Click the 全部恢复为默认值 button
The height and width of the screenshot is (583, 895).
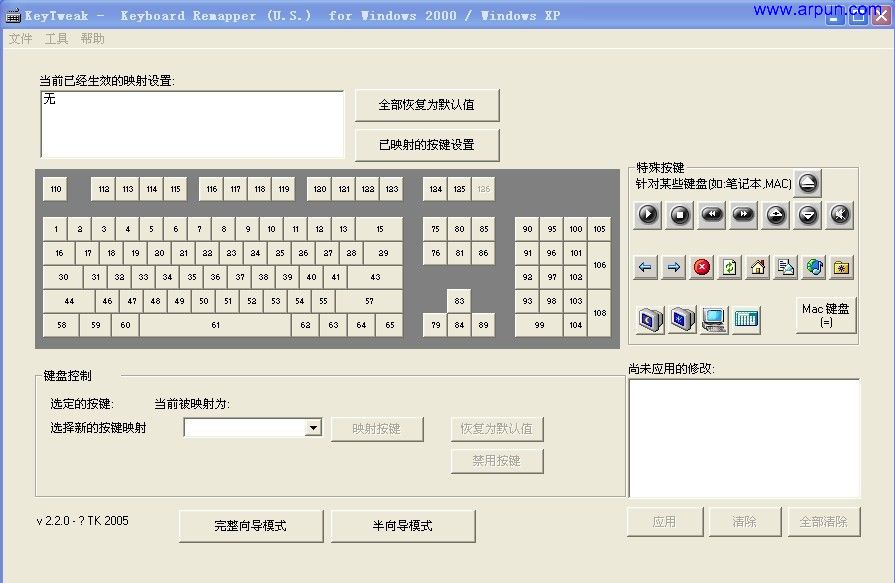click(427, 104)
